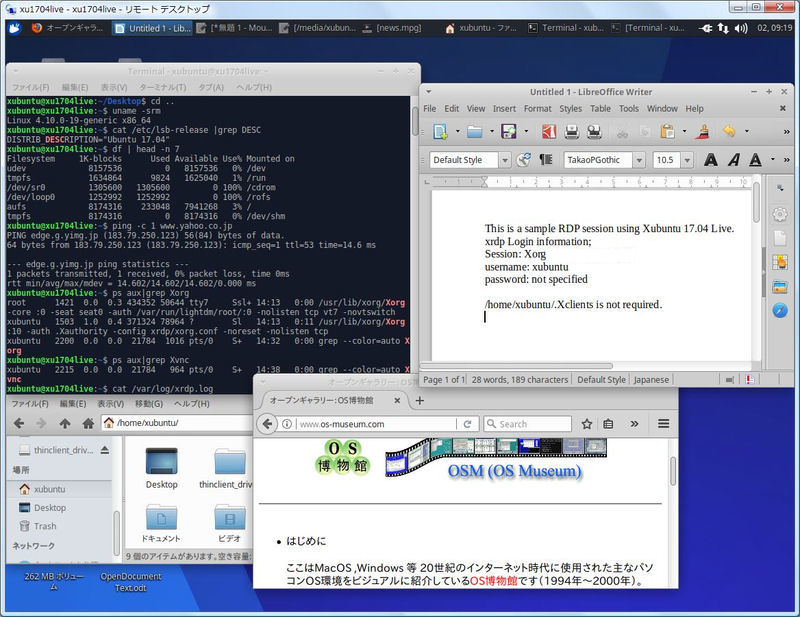Click the OS博物館 red link on page
The image size is (800, 617).
493,581
